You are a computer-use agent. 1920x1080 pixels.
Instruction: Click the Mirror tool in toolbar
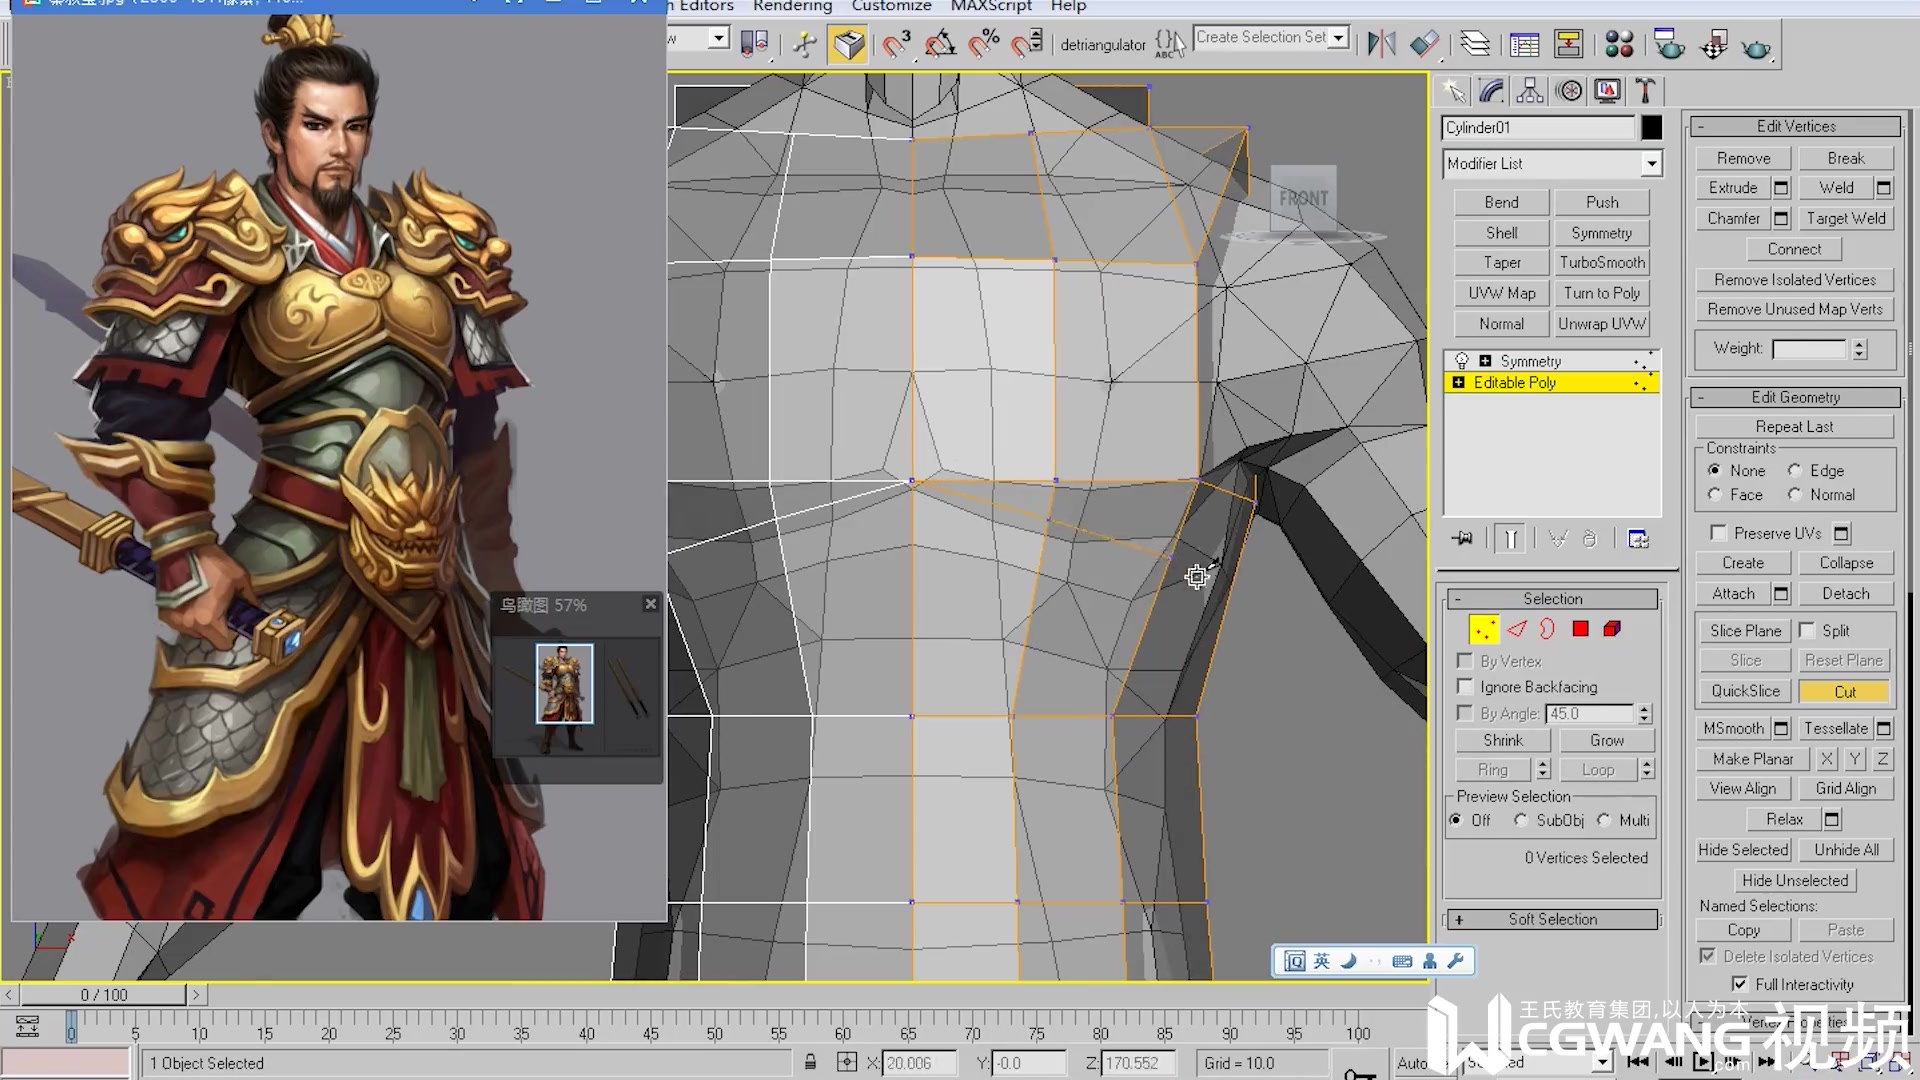[1381, 44]
